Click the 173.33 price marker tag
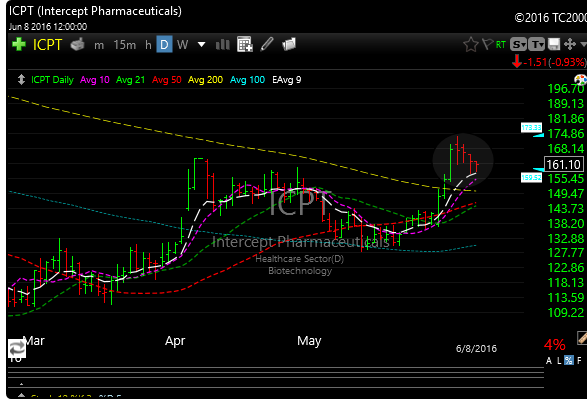The width and height of the screenshot is (587, 399). (531, 128)
